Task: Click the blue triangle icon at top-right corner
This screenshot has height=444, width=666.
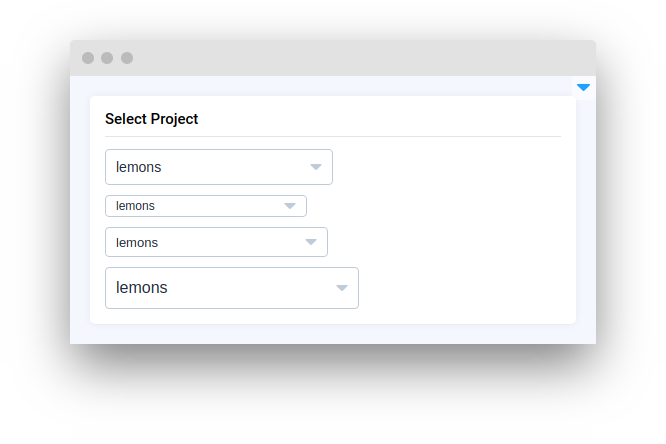Action: (583, 88)
